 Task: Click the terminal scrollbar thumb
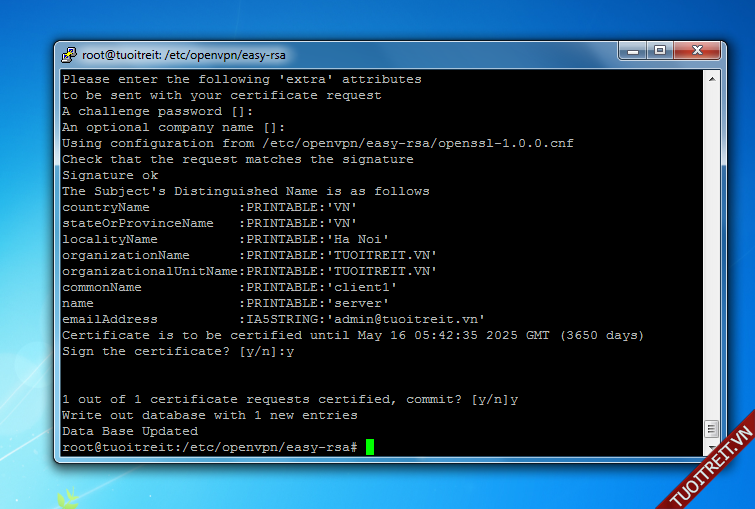[x=711, y=428]
